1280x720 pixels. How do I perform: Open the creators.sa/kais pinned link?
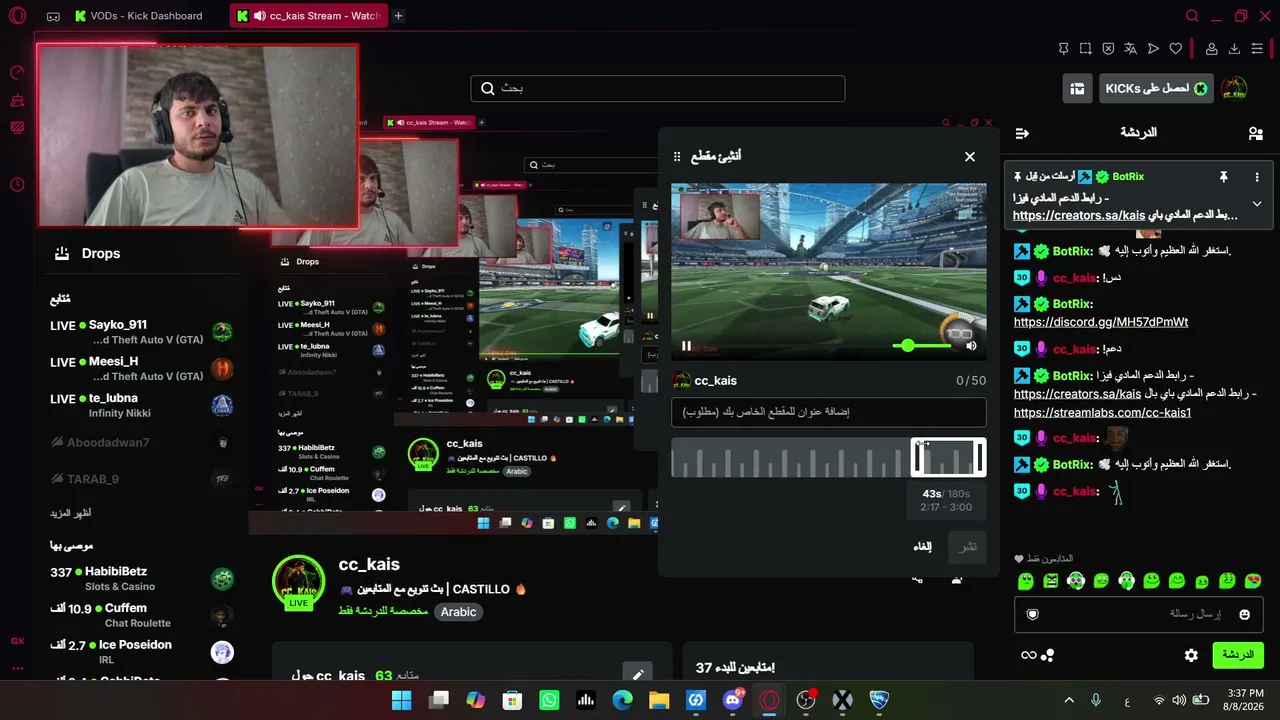tap(1078, 215)
